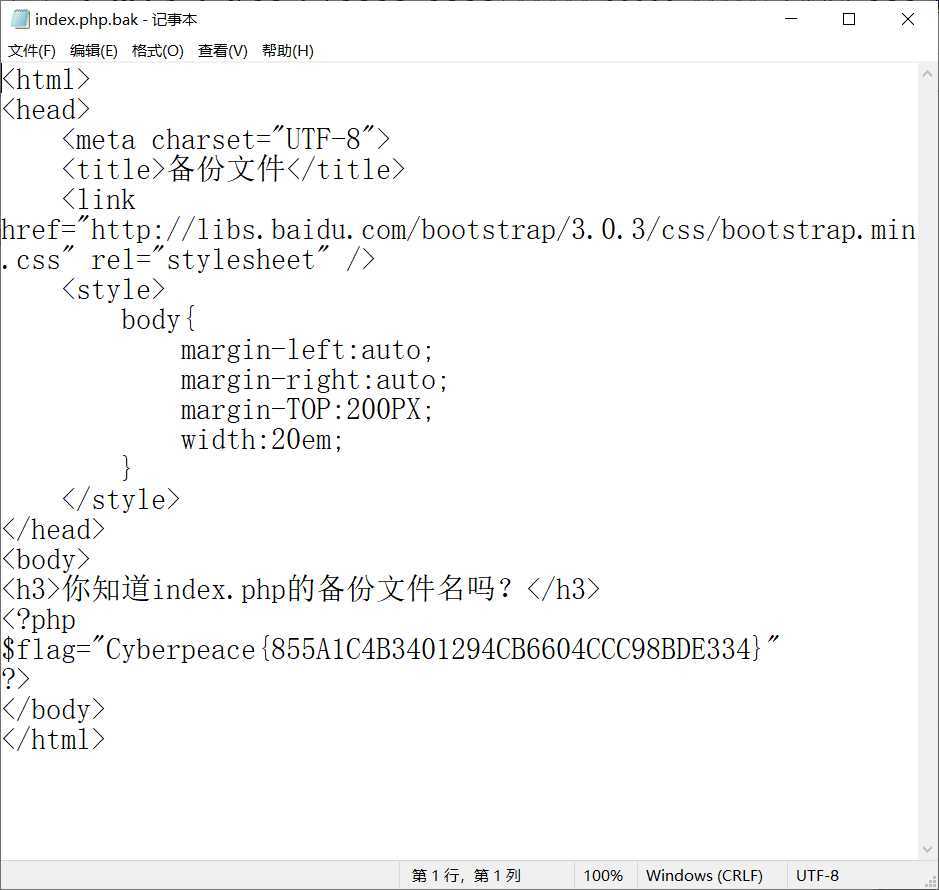Click the margin-right:auto; line
Viewport: 939px width, 890px height.
pos(314,380)
